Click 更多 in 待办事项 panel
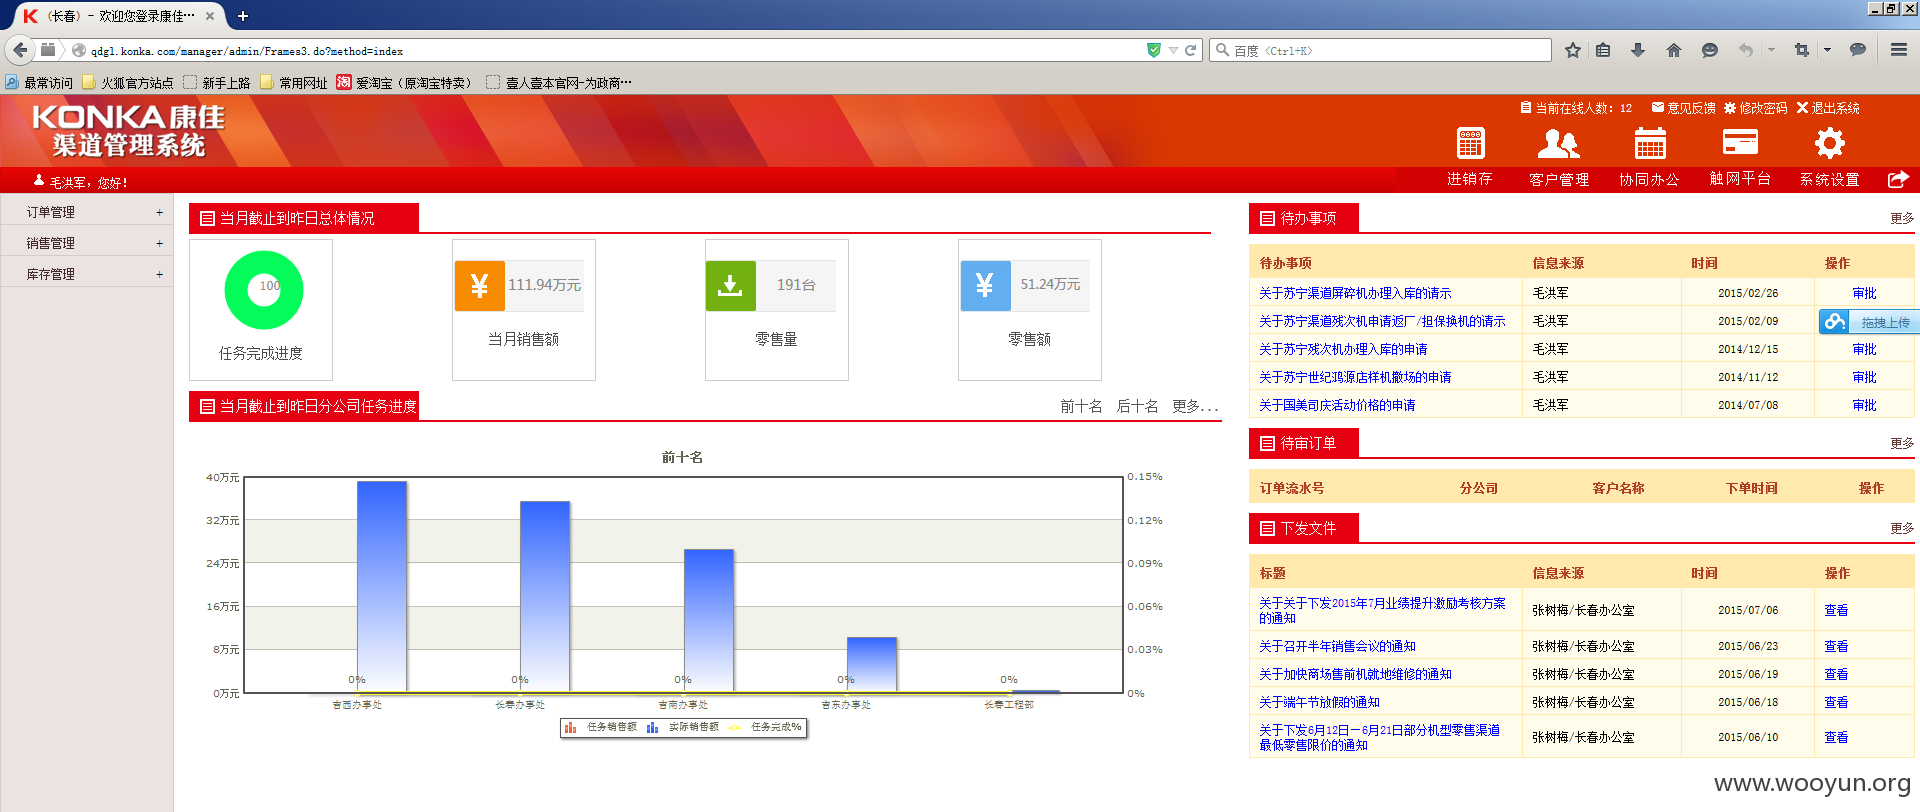The image size is (1920, 812). pos(1902,218)
